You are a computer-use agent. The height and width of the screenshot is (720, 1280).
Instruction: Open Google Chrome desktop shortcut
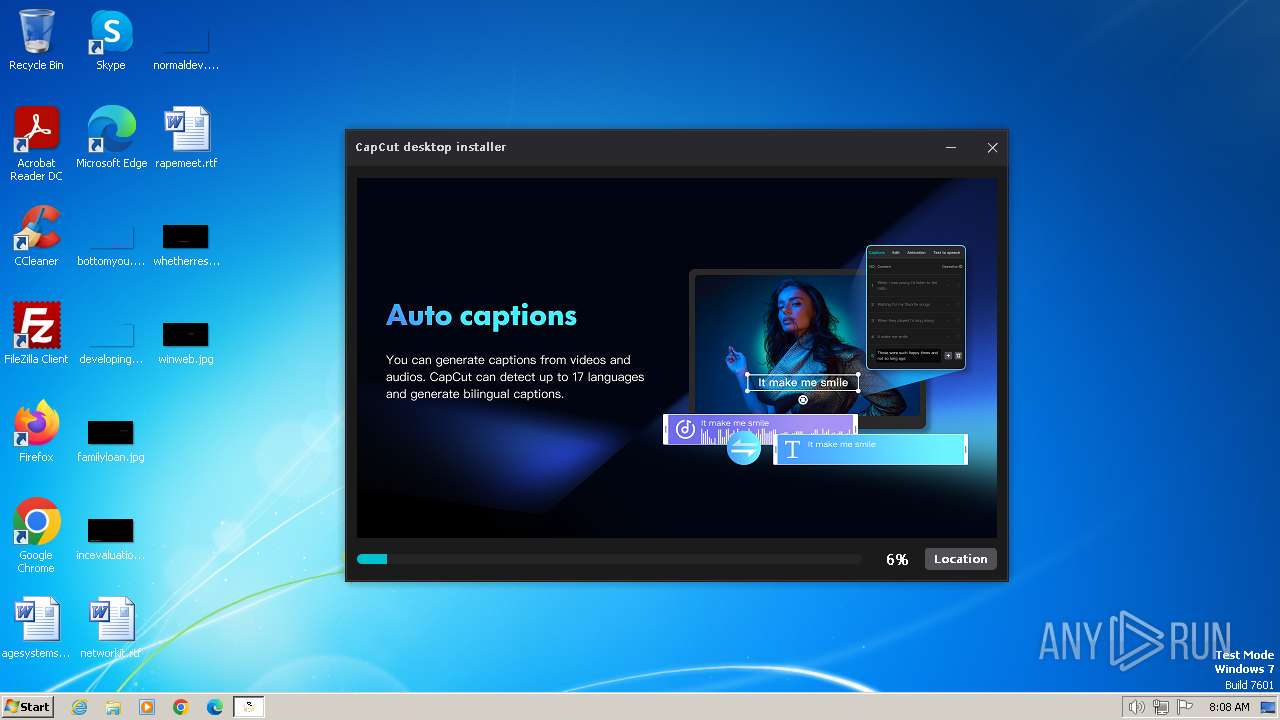pyautogui.click(x=36, y=536)
